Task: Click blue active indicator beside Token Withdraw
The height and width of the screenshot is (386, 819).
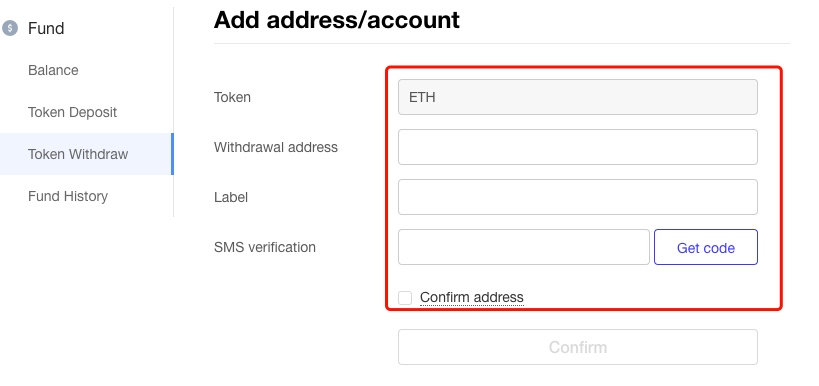Action: click(x=172, y=154)
